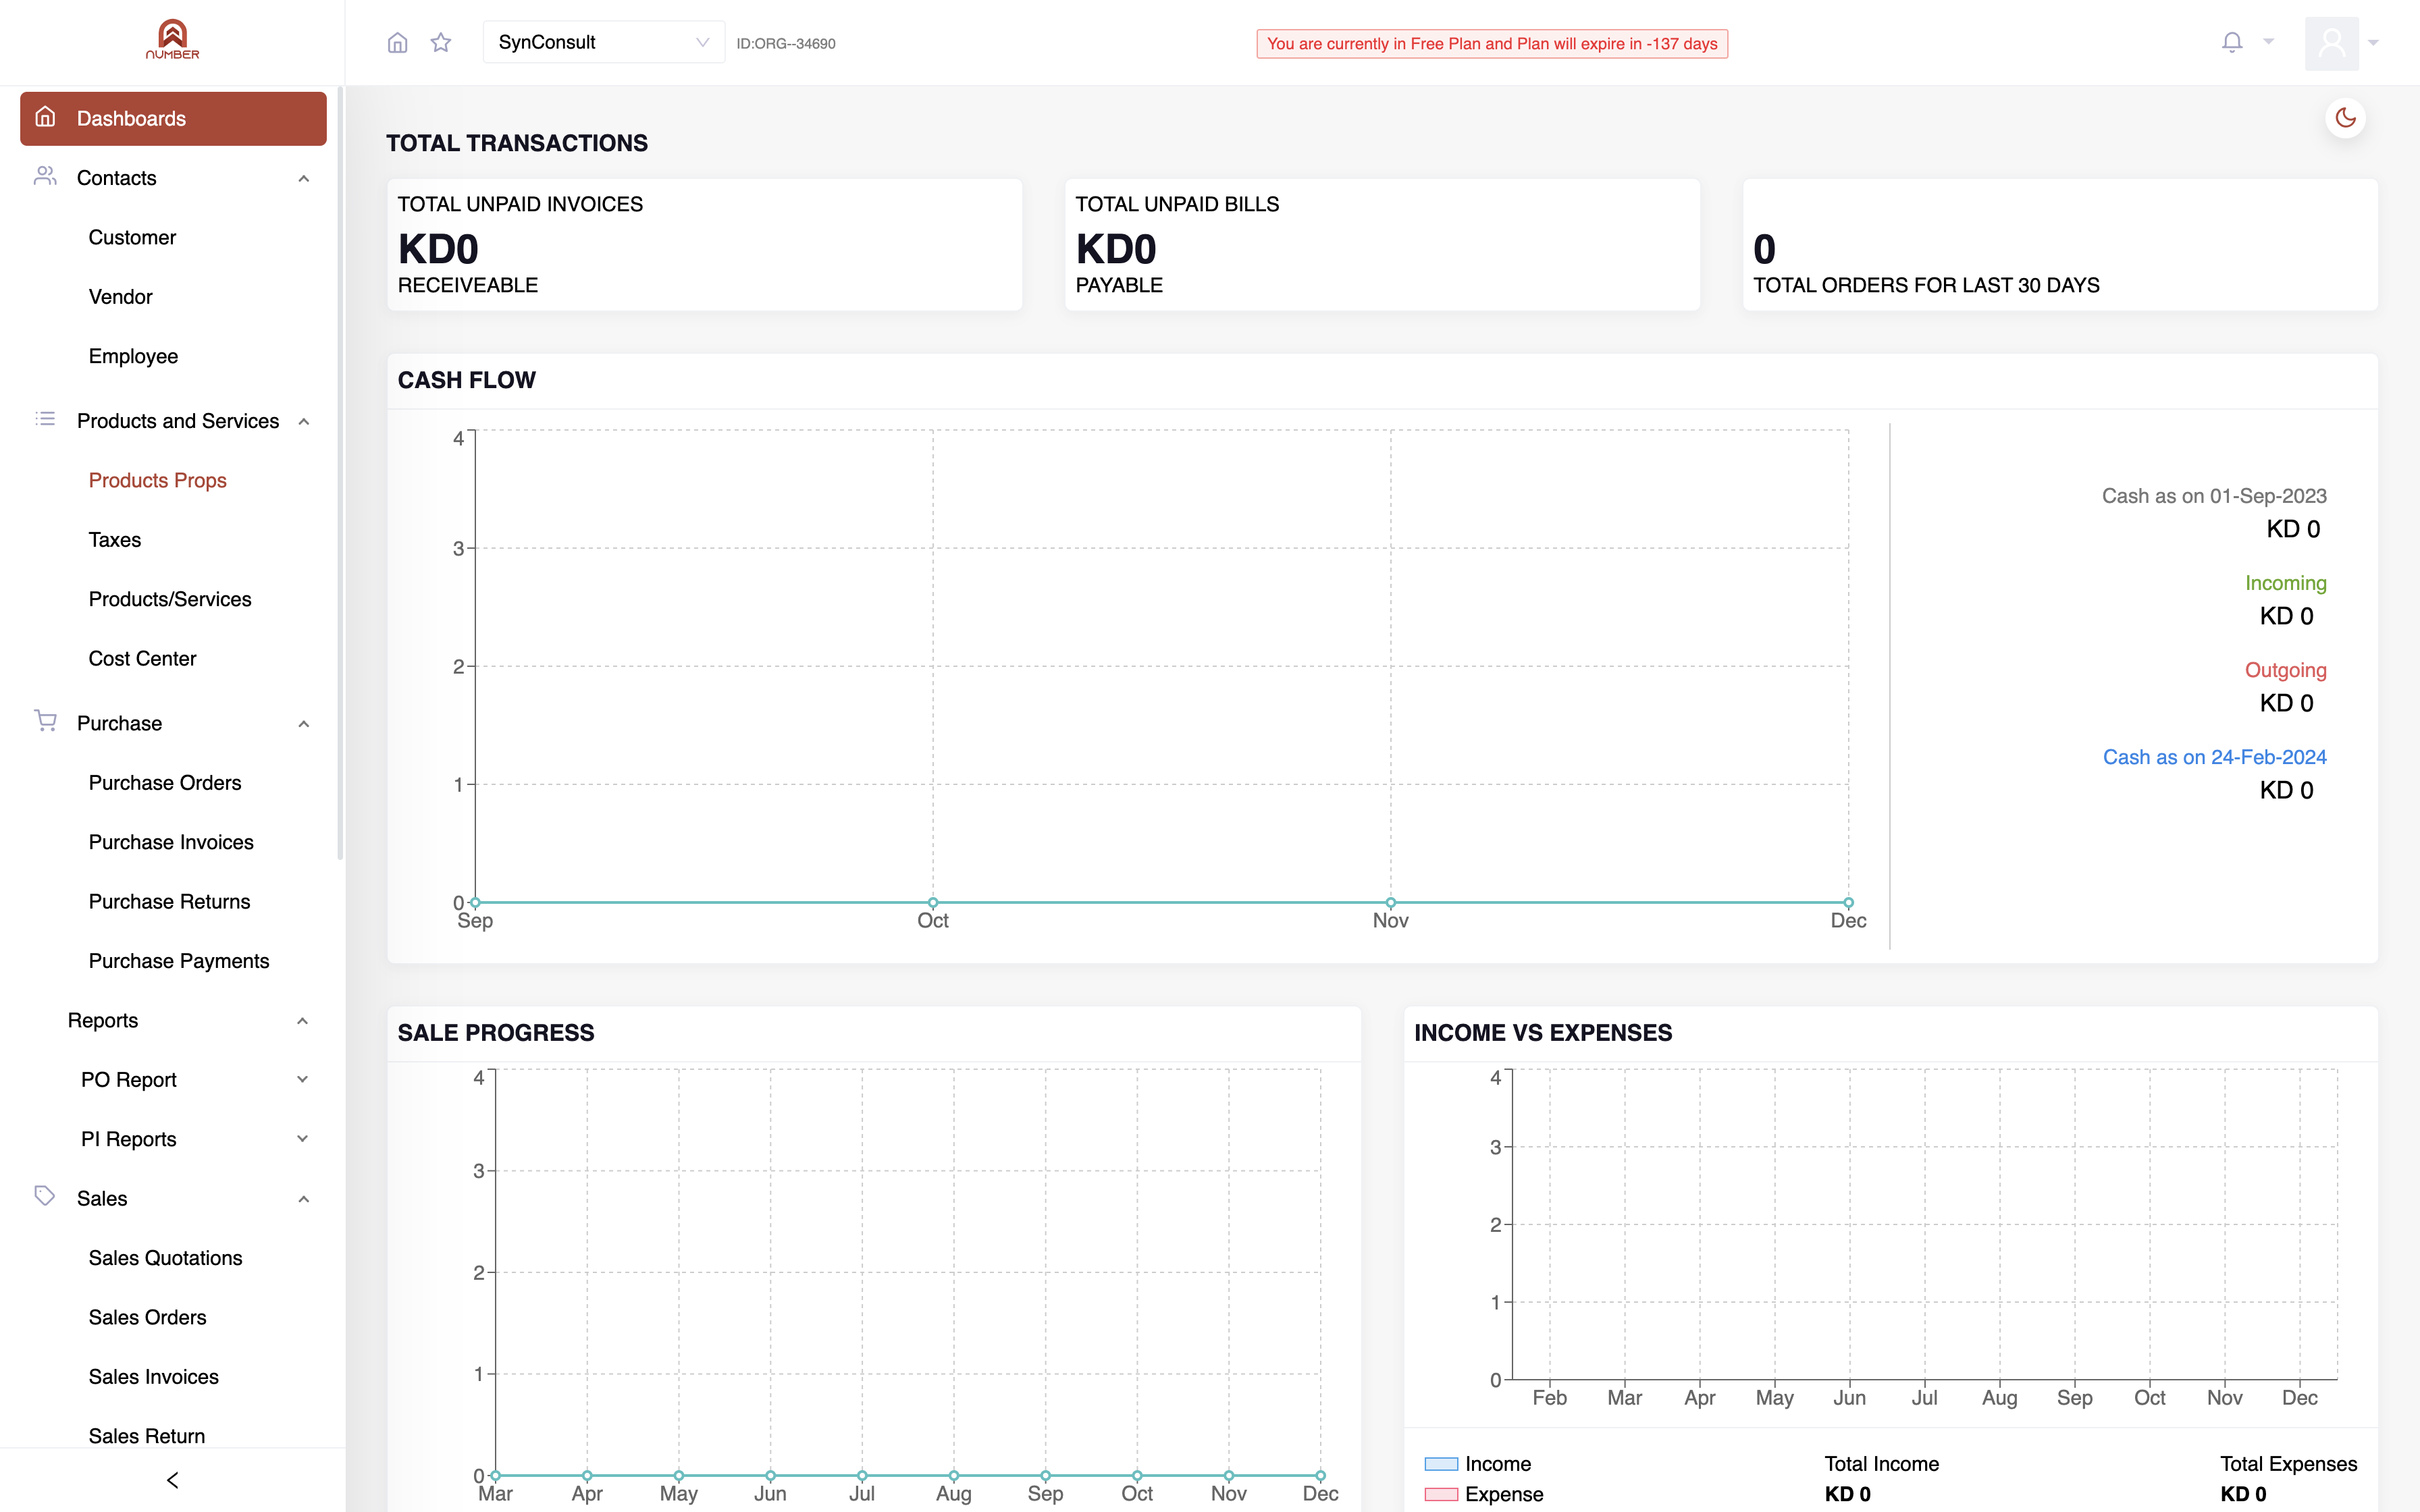Collapse the Products and Services chevron

303,421
